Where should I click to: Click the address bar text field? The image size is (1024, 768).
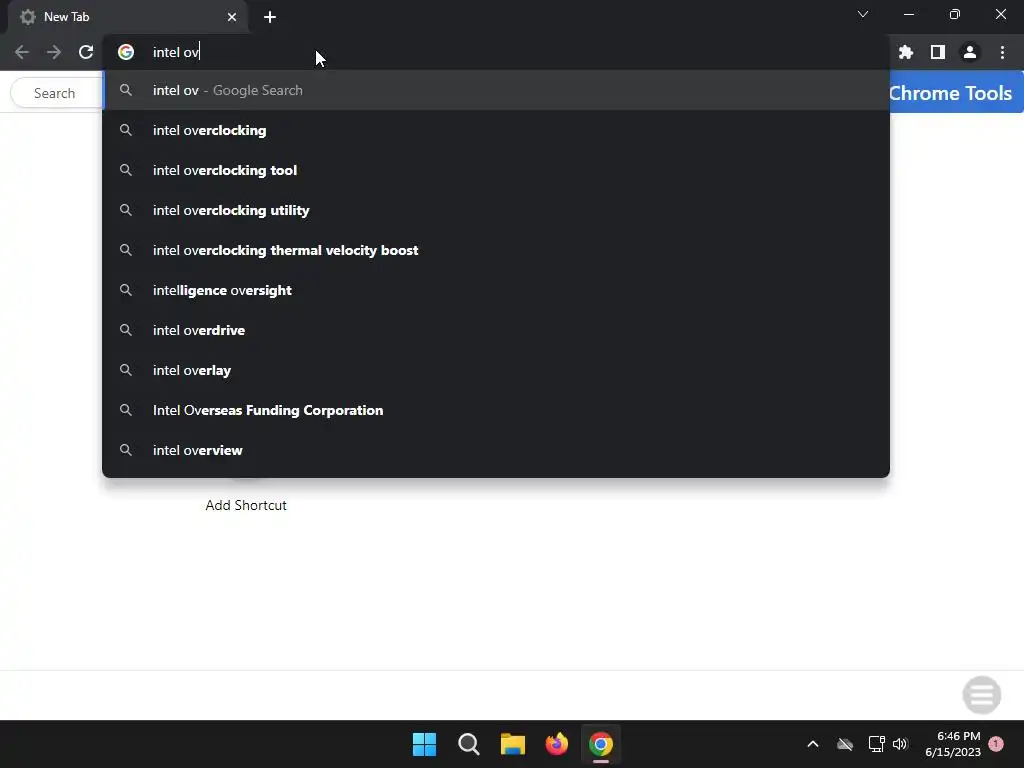[496, 52]
